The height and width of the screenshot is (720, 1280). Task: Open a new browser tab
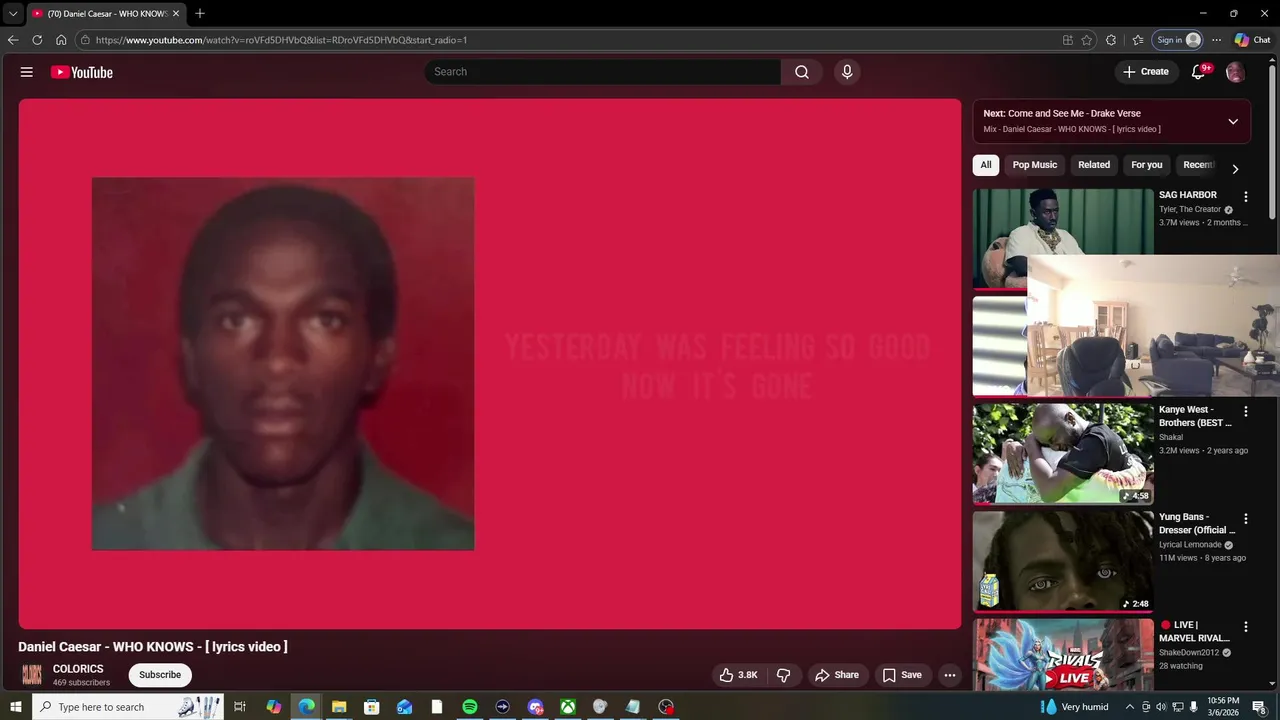pos(200,13)
